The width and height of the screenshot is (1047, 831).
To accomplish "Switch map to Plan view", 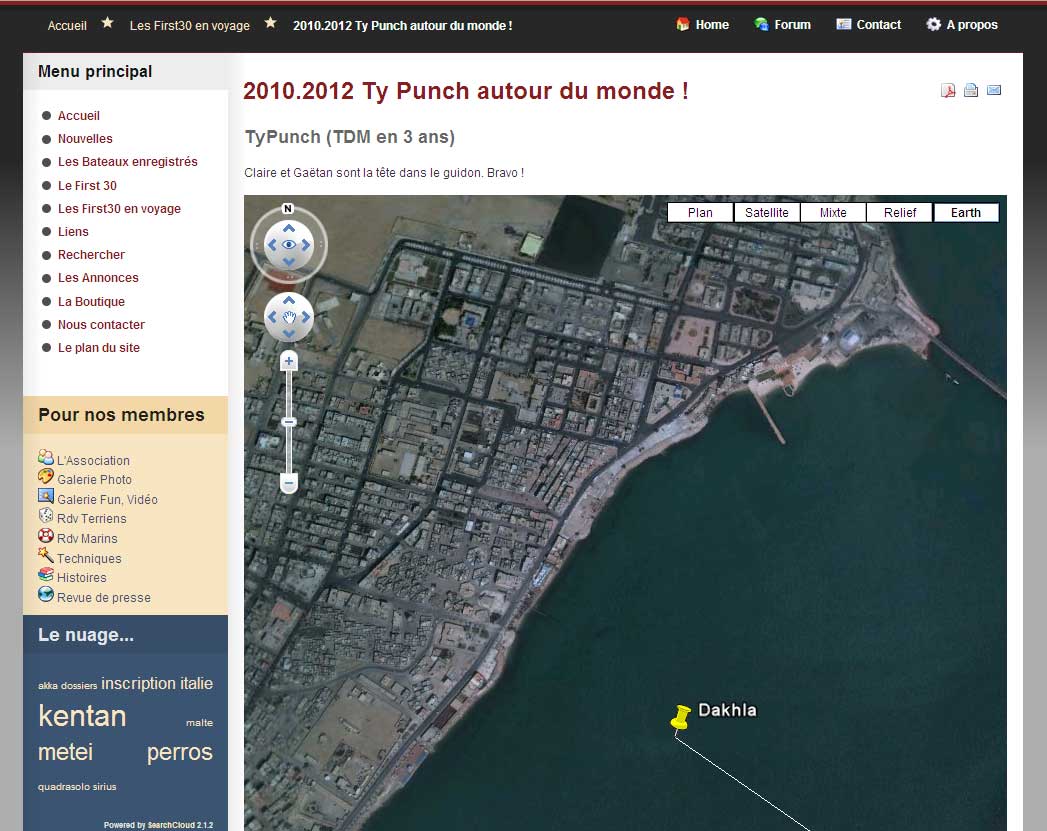I will [700, 212].
